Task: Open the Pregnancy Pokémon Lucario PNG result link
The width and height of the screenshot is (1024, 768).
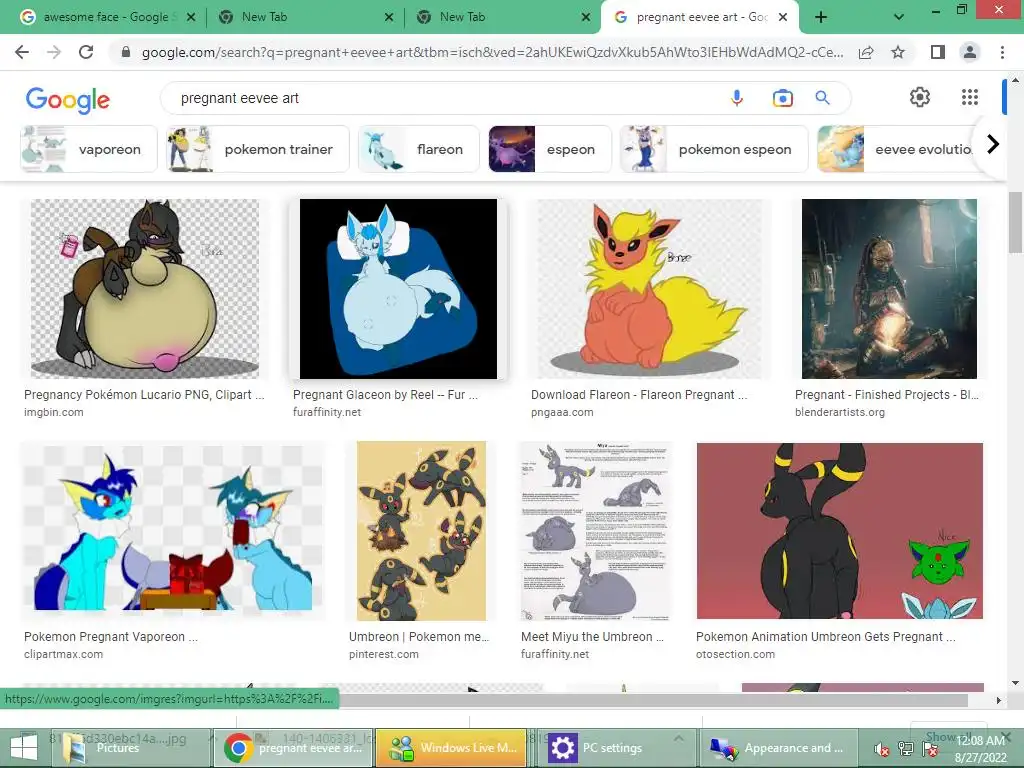Action: pos(144,394)
